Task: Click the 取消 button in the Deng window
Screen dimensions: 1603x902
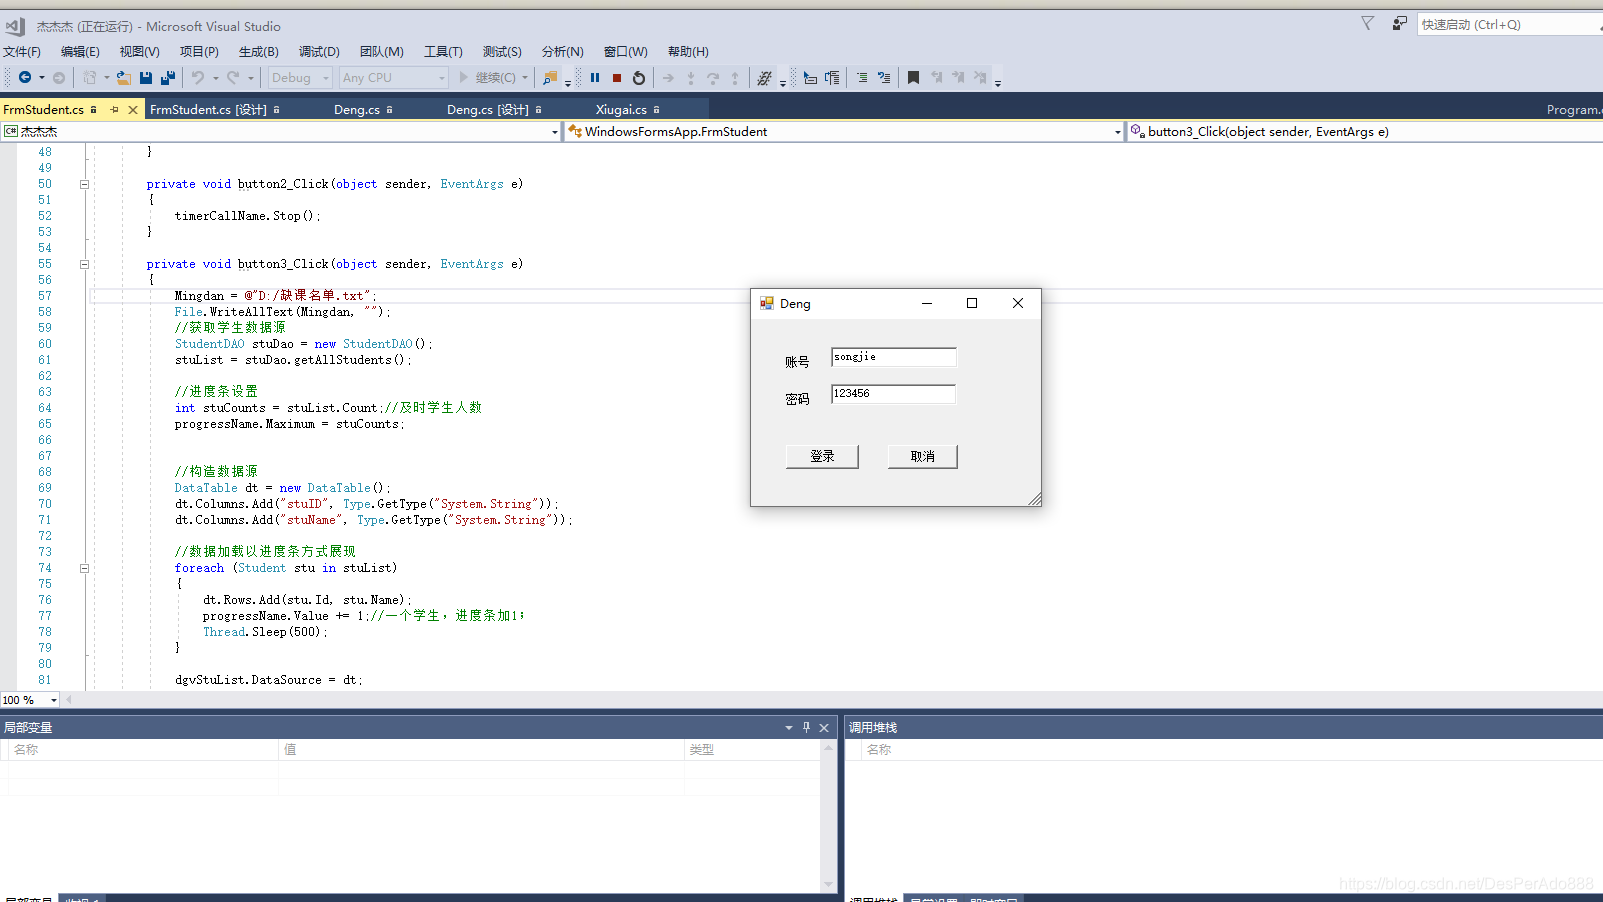Action: 922,456
